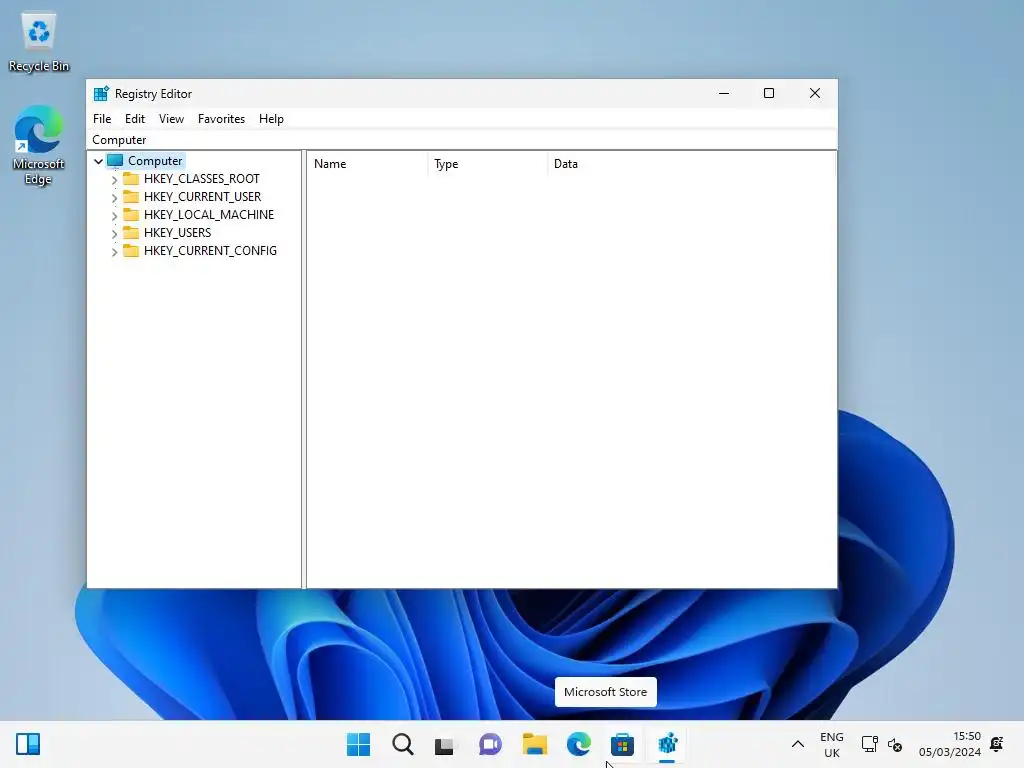Open the Edit menu
The height and width of the screenshot is (768, 1024).
135,119
